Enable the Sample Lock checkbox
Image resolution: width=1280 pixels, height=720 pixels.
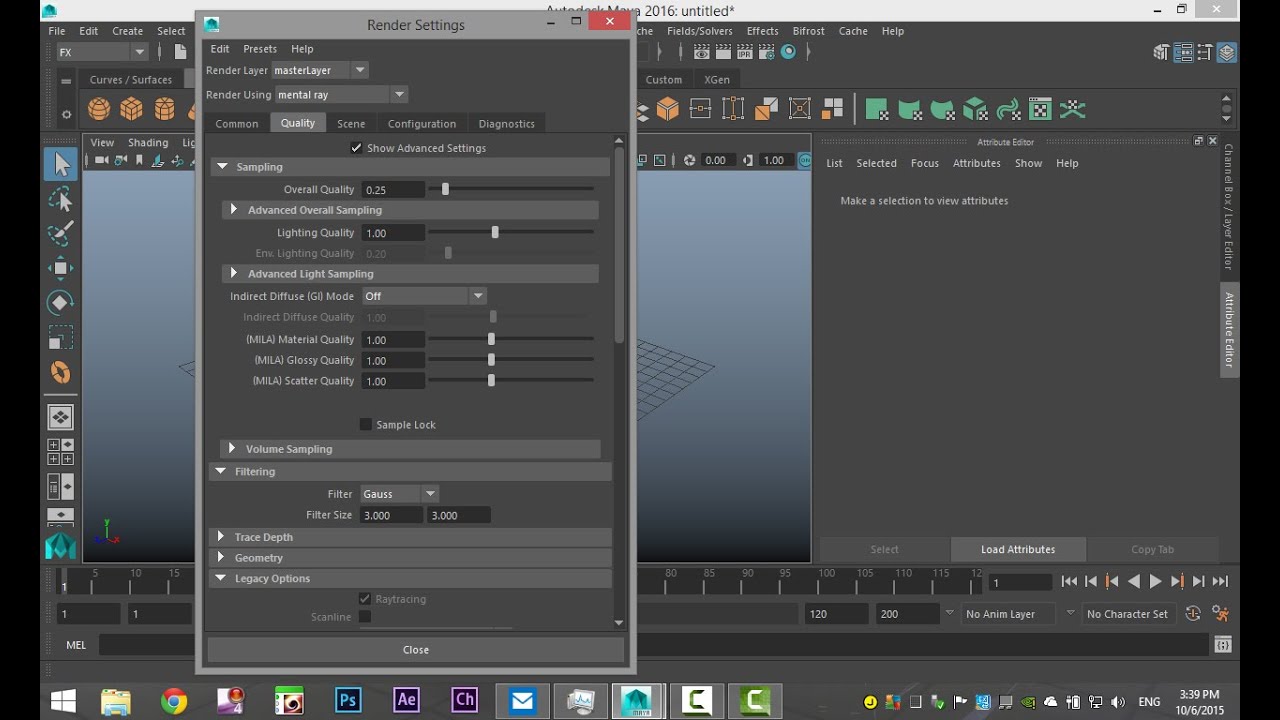pyautogui.click(x=365, y=424)
